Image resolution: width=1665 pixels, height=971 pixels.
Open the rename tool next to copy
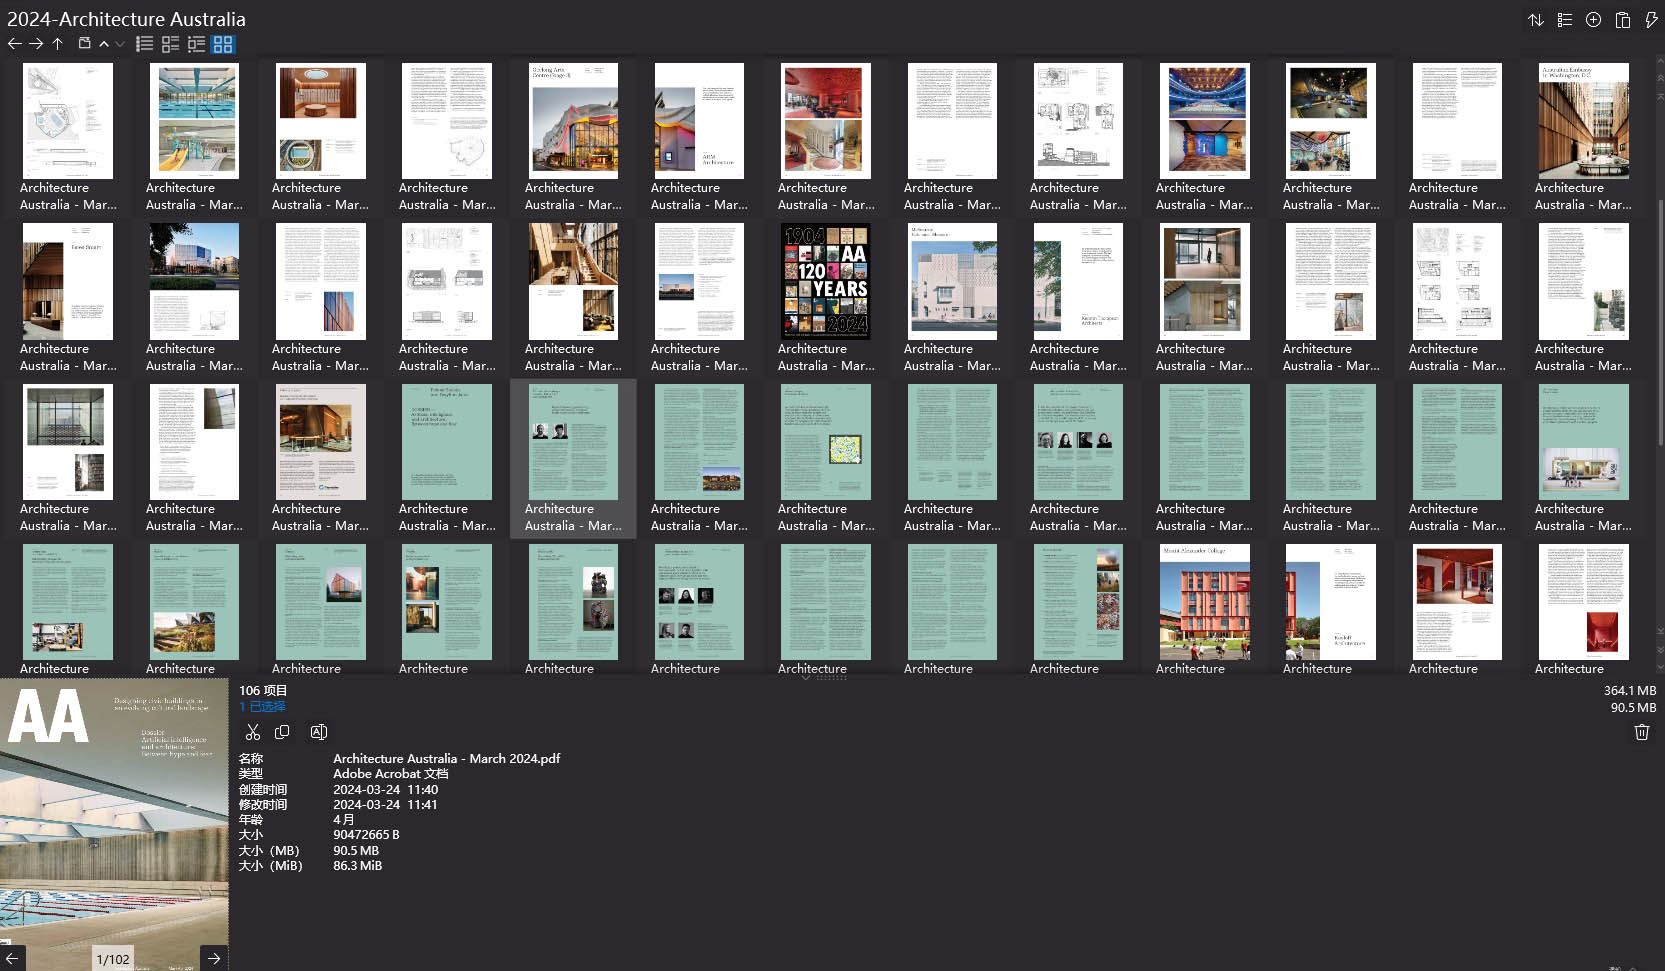[x=319, y=732]
